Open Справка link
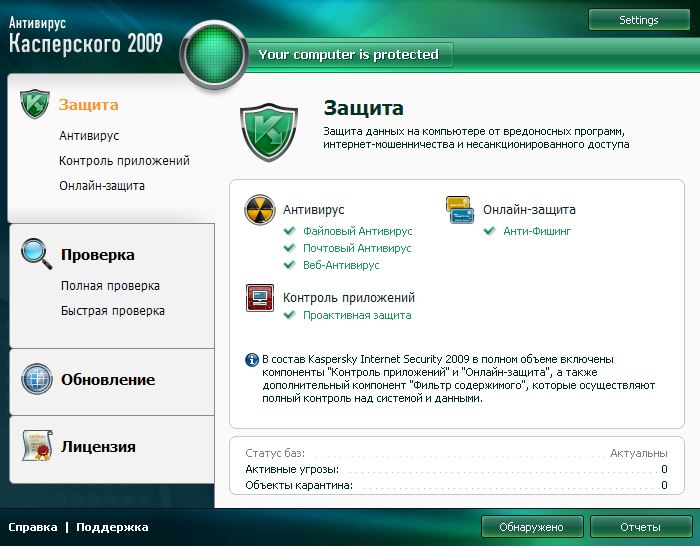This screenshot has height=546, width=700. [33, 527]
